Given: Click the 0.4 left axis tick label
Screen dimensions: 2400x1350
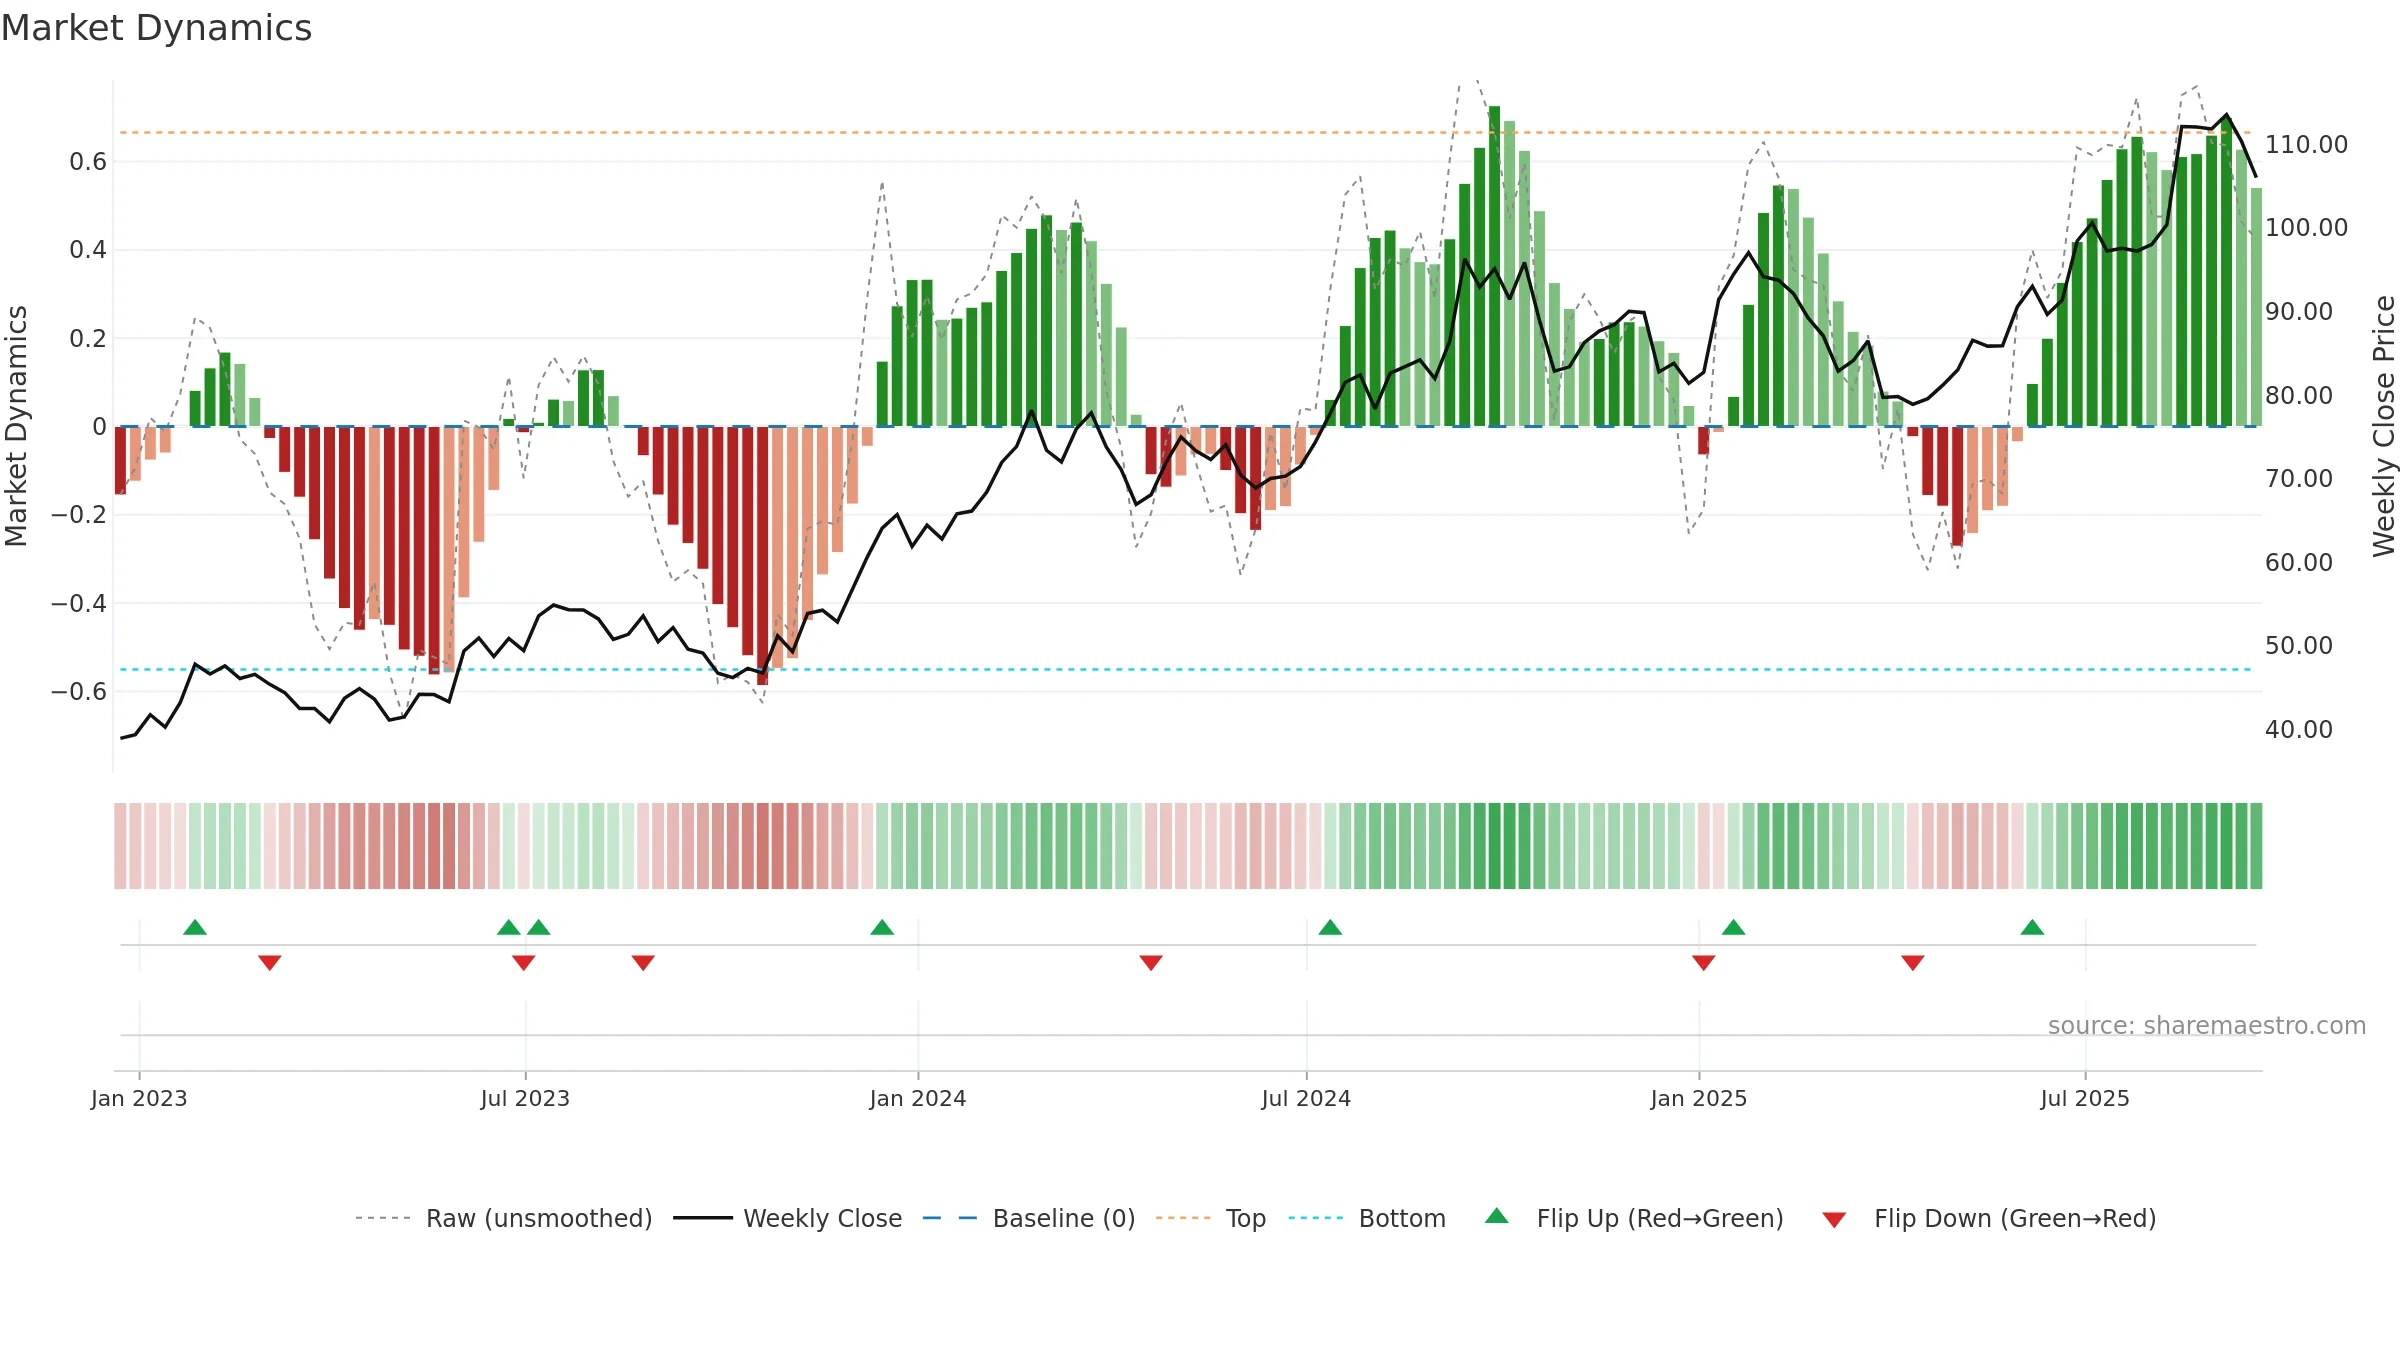Looking at the screenshot, I should [88, 250].
